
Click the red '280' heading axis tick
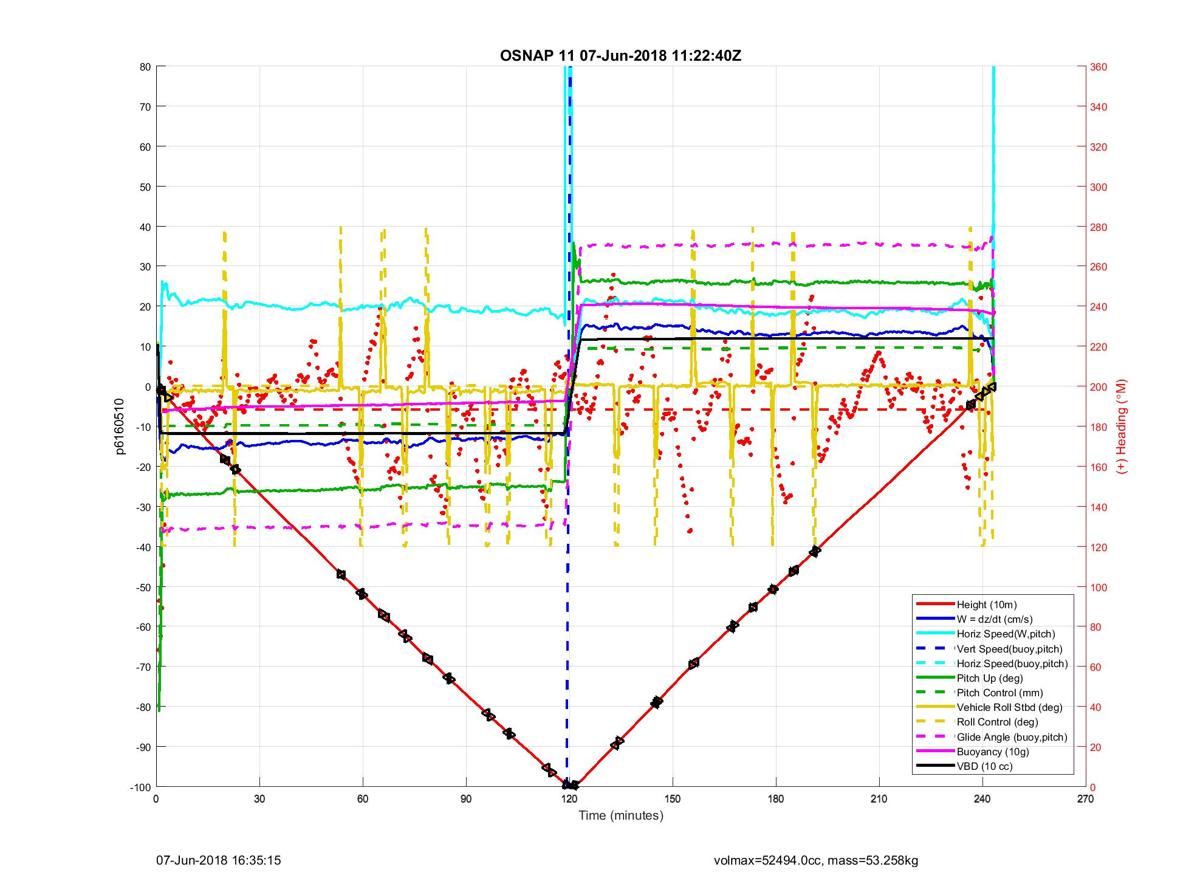pos(1099,227)
